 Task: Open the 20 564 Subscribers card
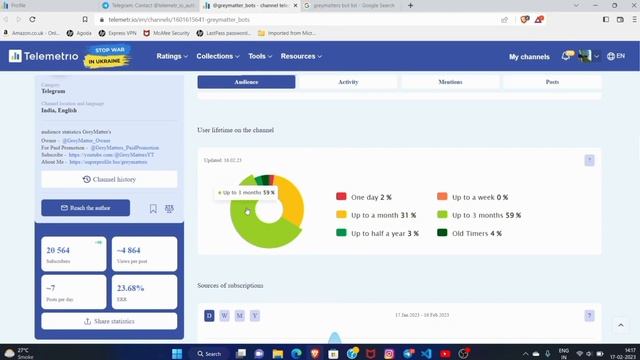point(74,254)
